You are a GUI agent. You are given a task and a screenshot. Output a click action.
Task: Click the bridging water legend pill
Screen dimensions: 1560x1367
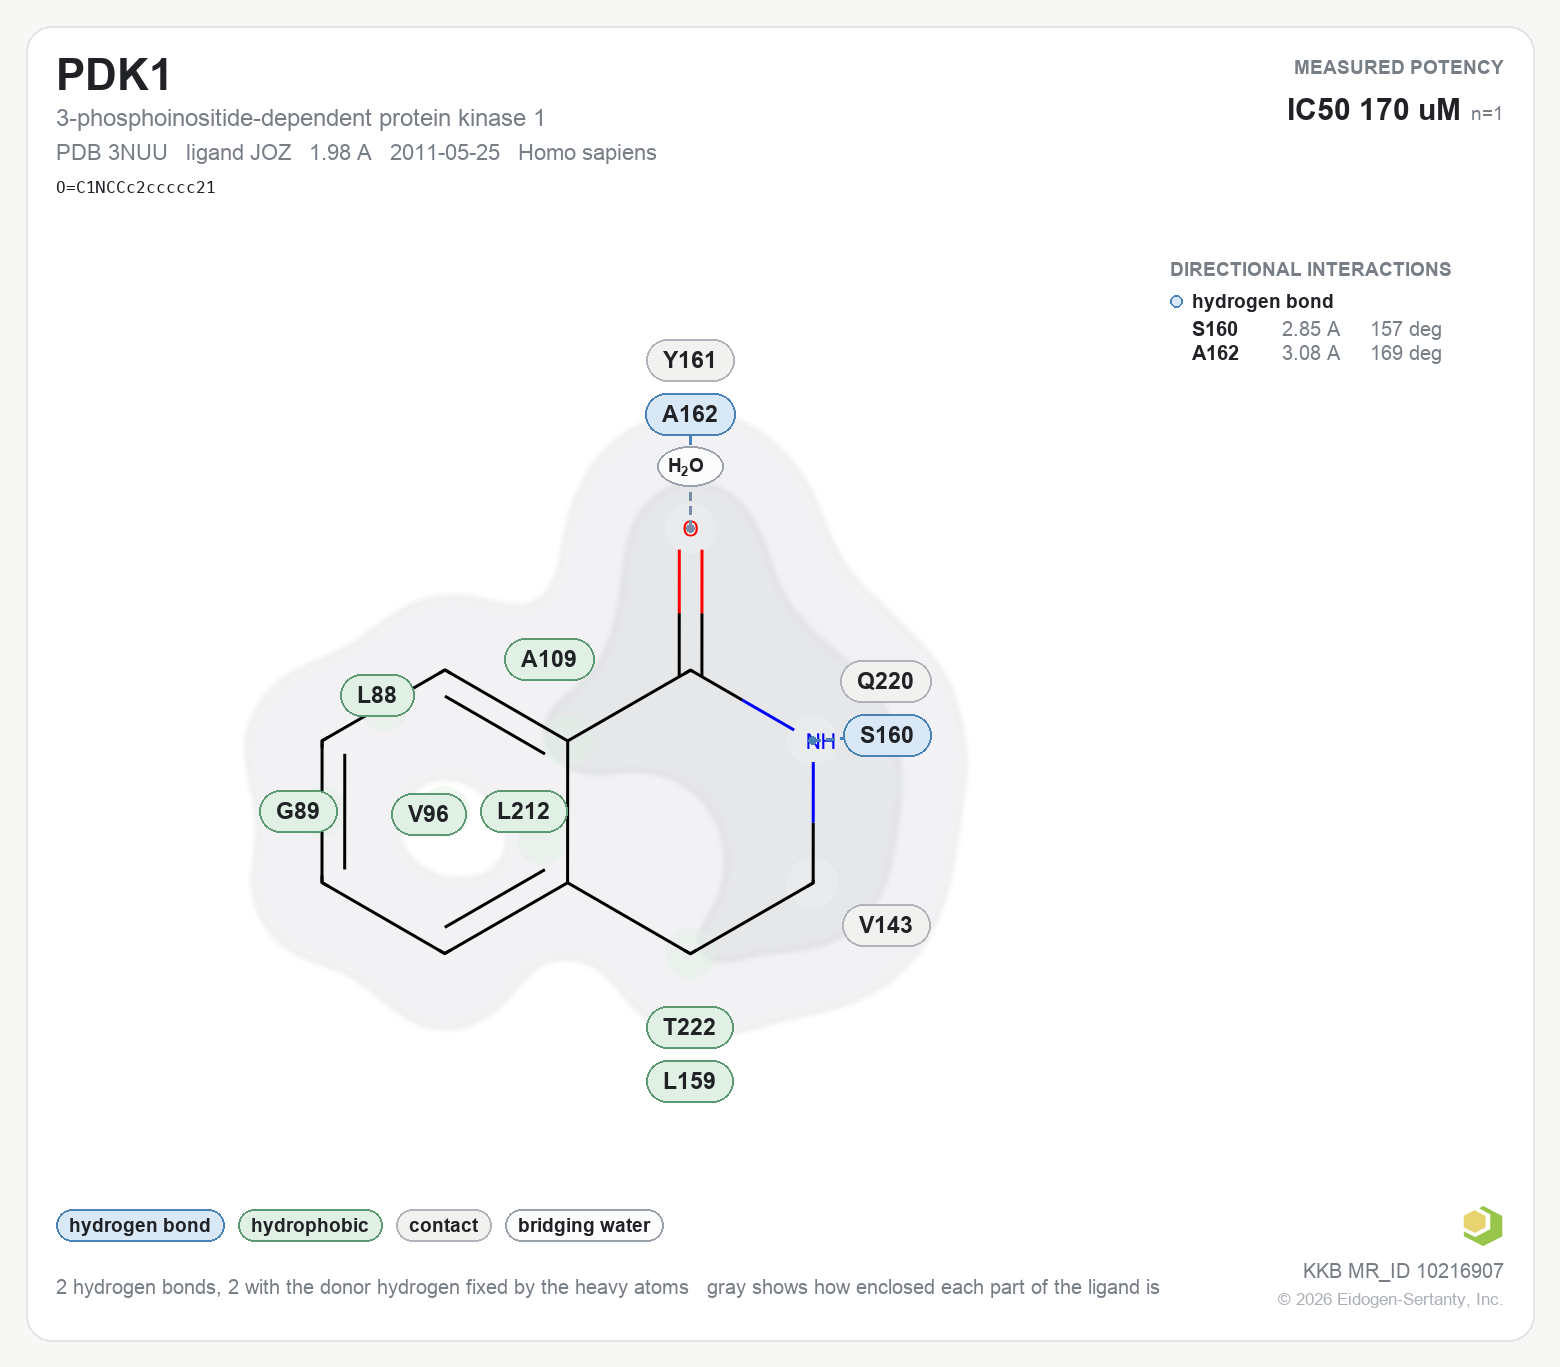584,1225
